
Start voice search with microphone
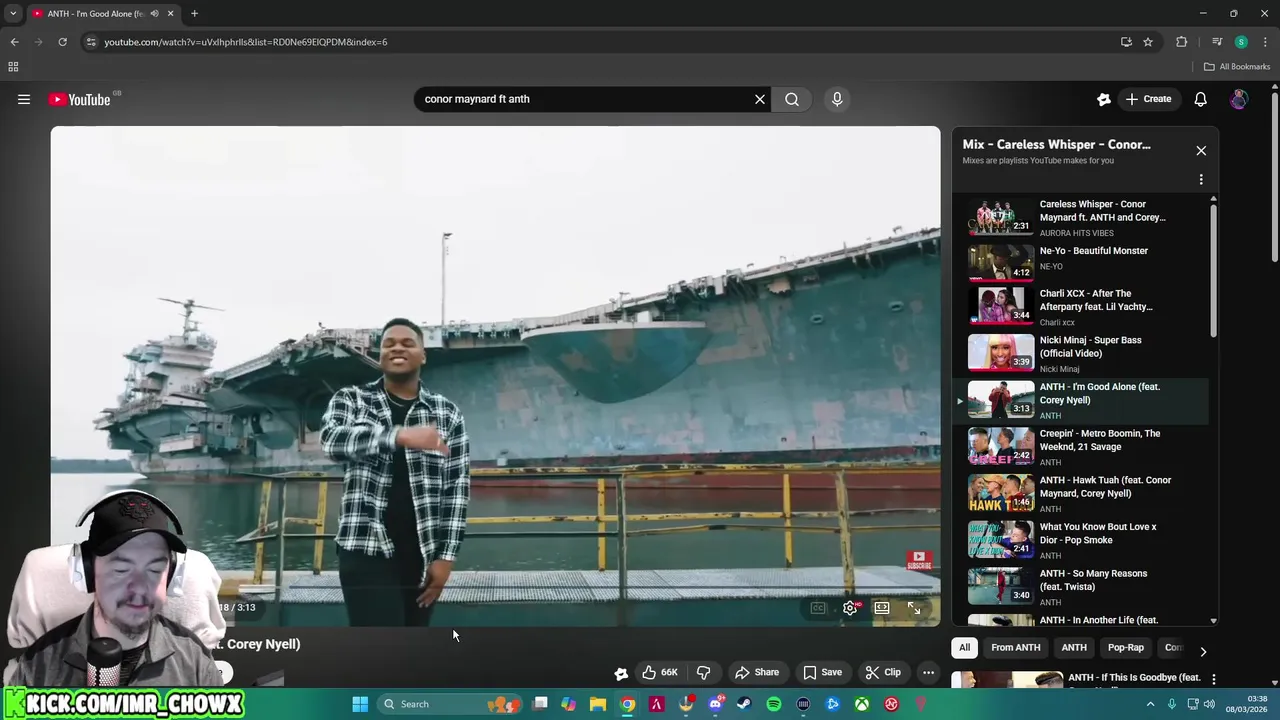click(x=837, y=99)
